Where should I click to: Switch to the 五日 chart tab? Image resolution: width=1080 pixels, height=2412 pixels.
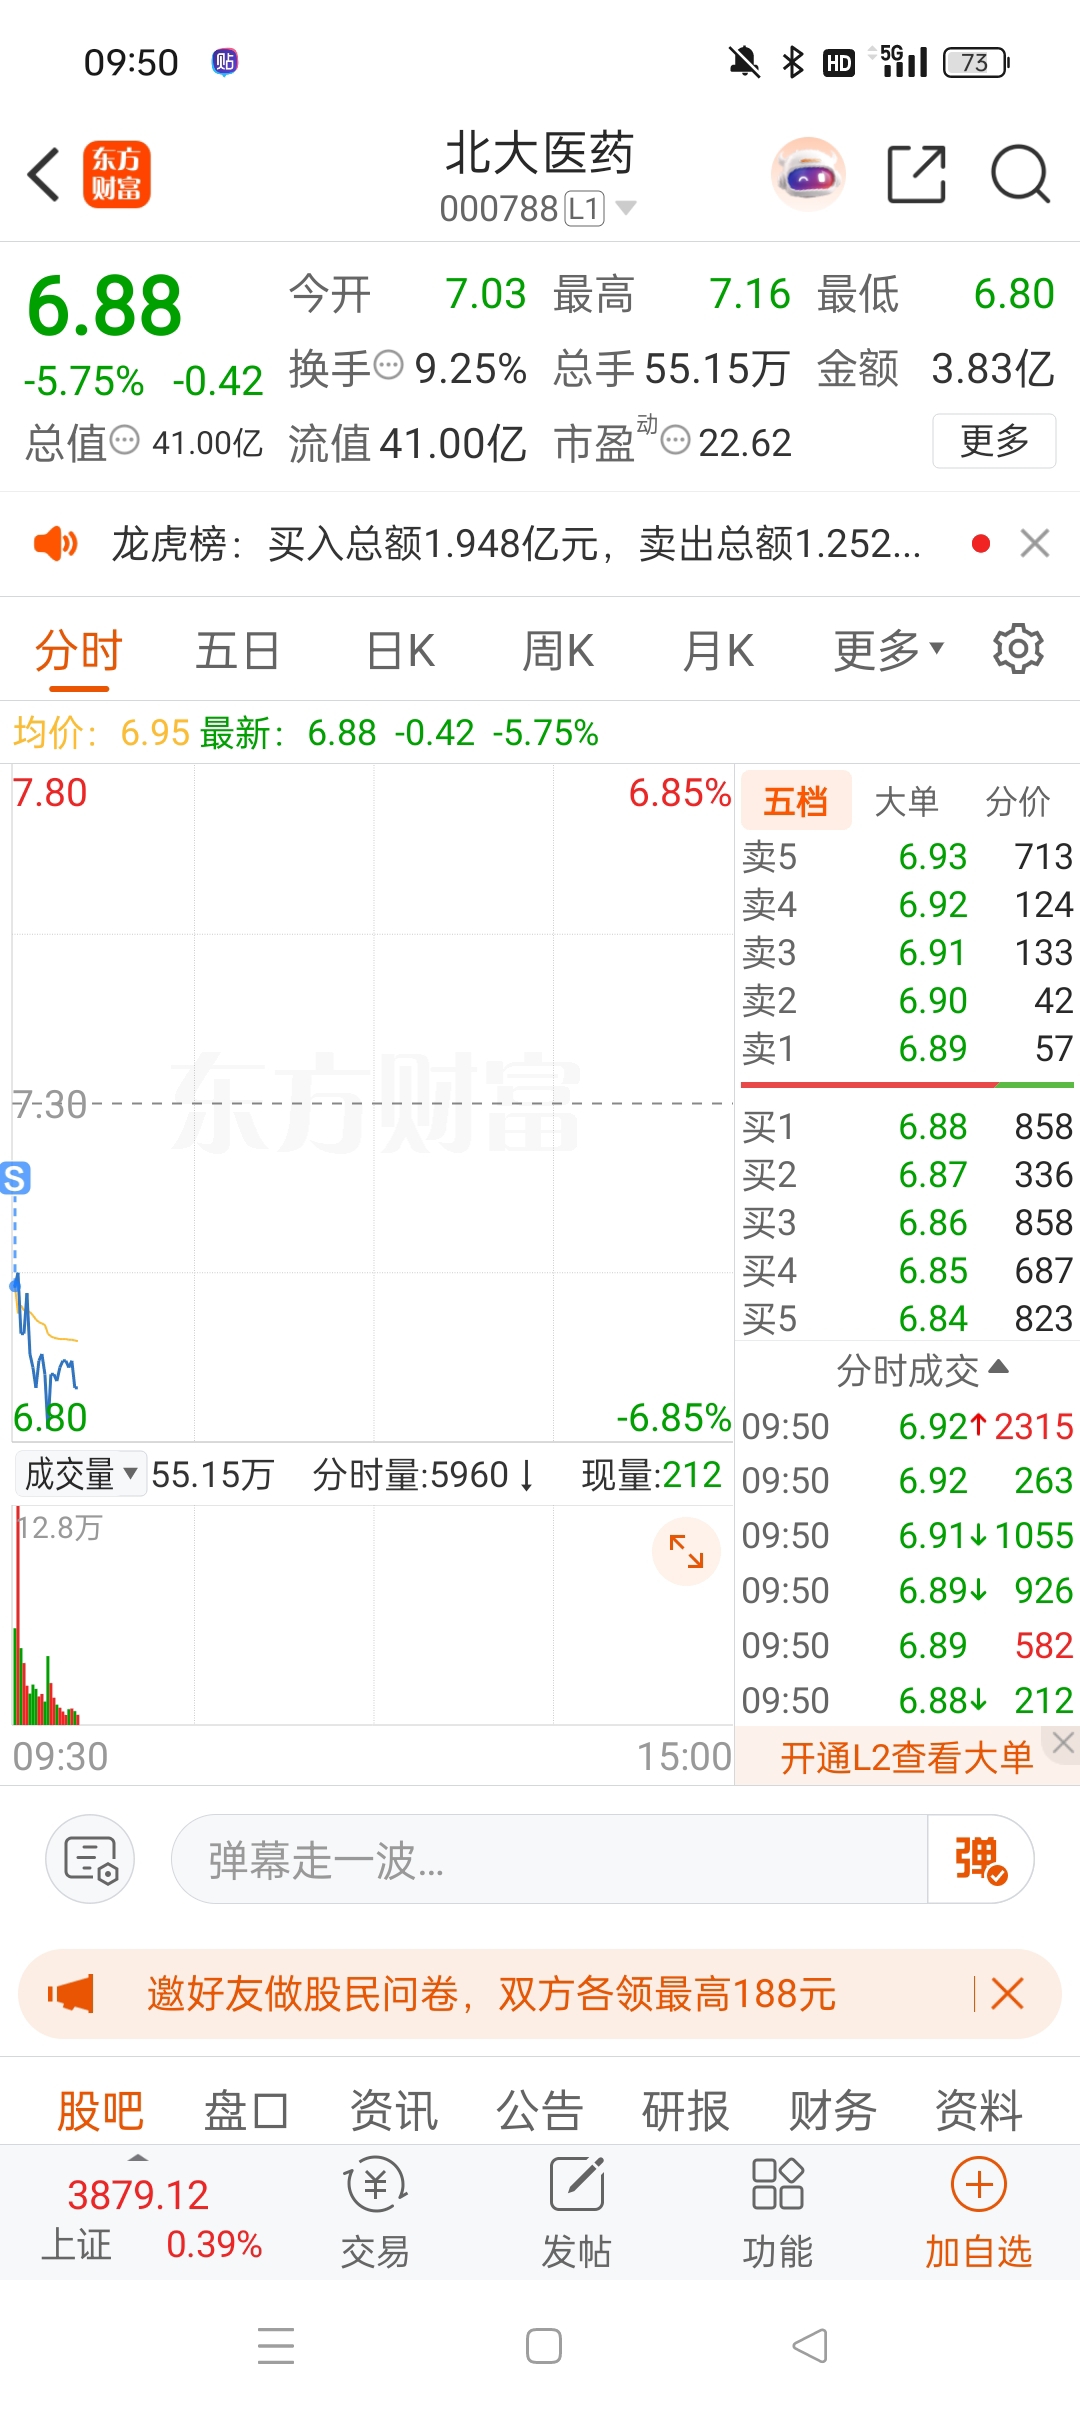pyautogui.click(x=237, y=651)
